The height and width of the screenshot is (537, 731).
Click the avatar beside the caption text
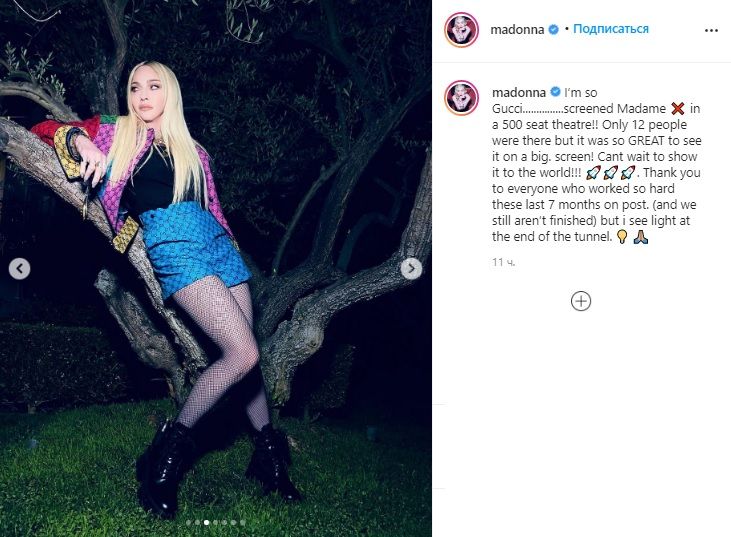click(x=462, y=97)
